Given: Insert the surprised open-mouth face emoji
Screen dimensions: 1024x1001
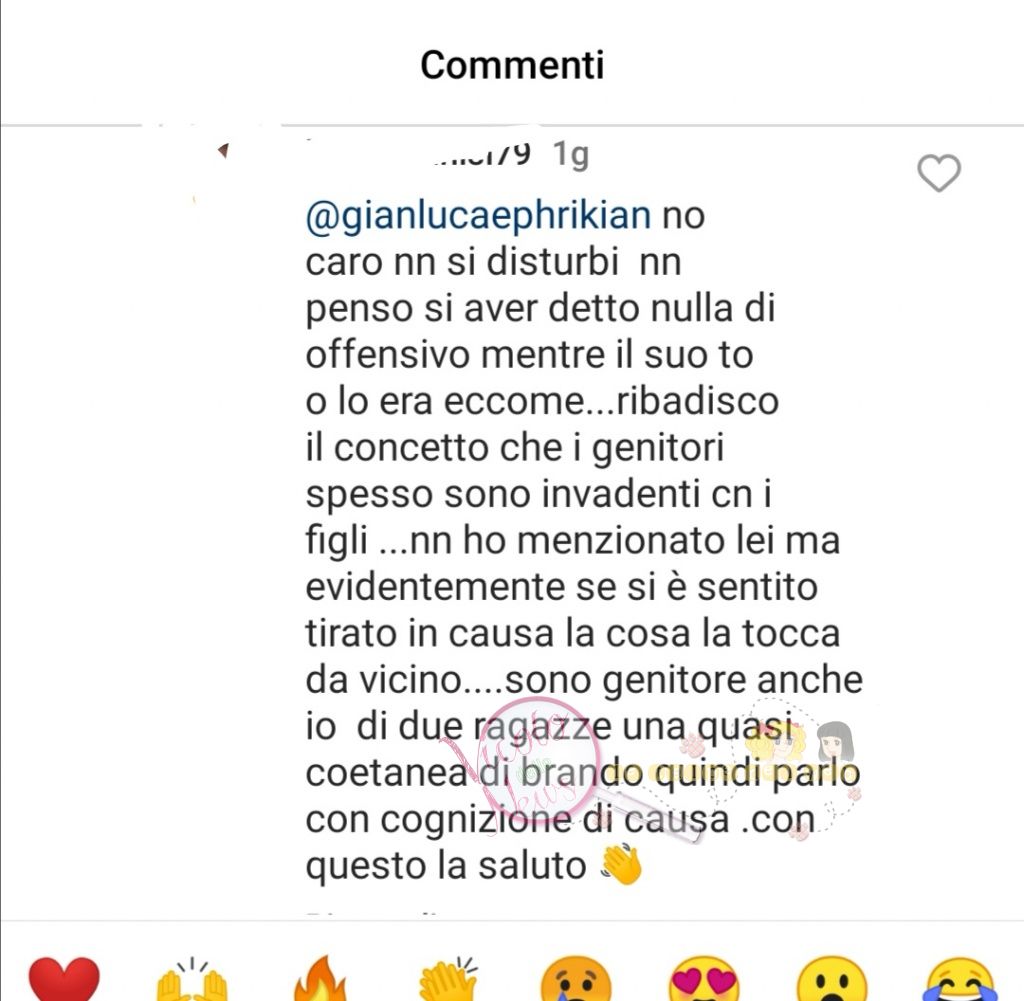Looking at the screenshot, I should (831, 978).
